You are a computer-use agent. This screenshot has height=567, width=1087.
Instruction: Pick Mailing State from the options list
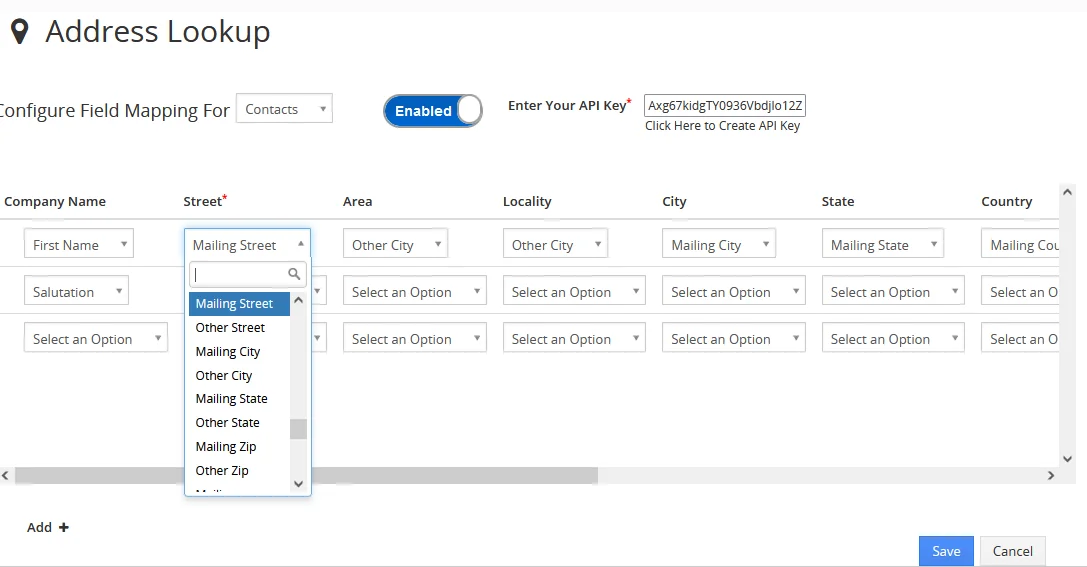[231, 399]
